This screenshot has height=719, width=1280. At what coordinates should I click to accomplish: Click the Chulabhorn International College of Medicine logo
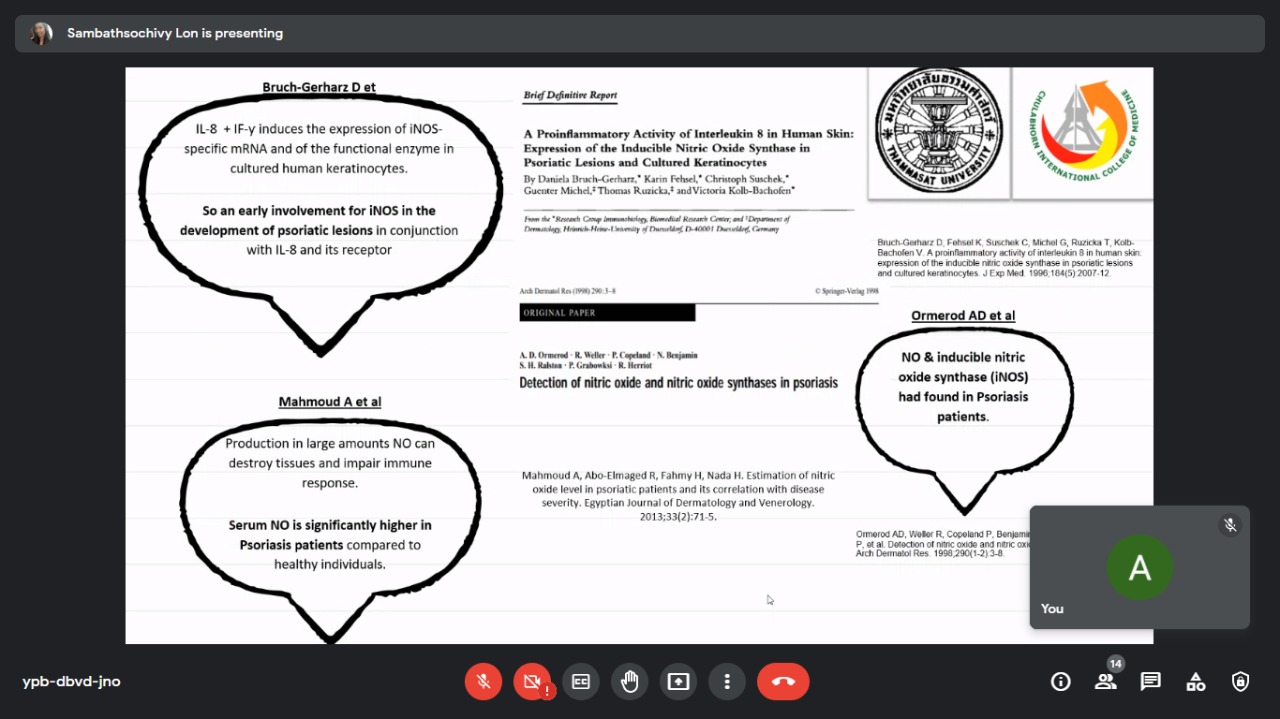click(1082, 131)
